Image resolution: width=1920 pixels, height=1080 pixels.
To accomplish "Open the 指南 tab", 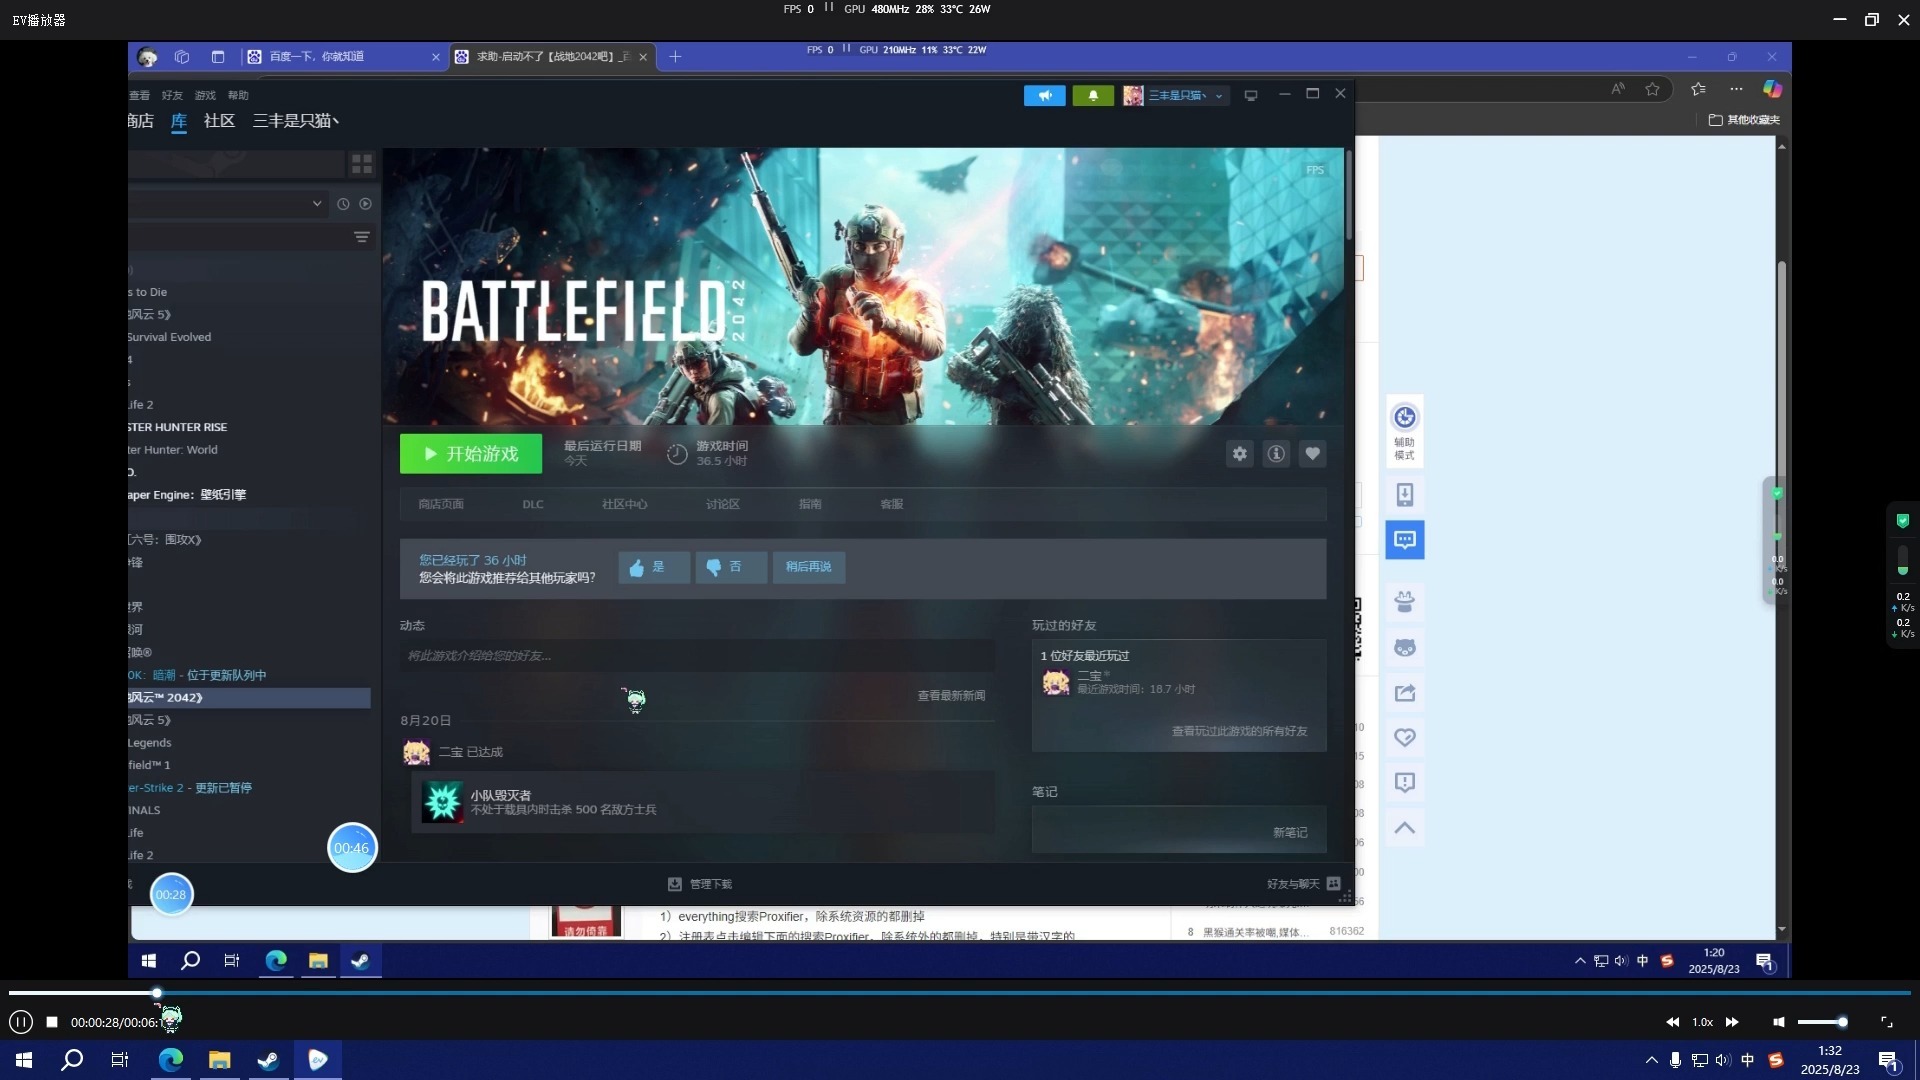I will pyautogui.click(x=810, y=504).
